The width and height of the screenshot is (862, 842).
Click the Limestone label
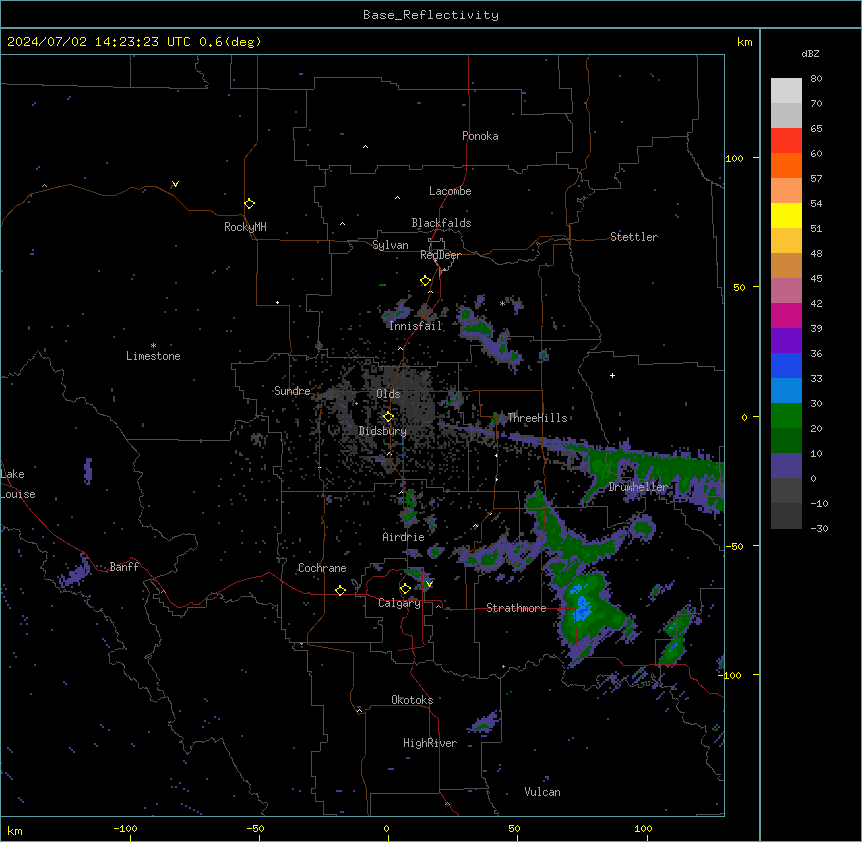pyautogui.click(x=153, y=356)
